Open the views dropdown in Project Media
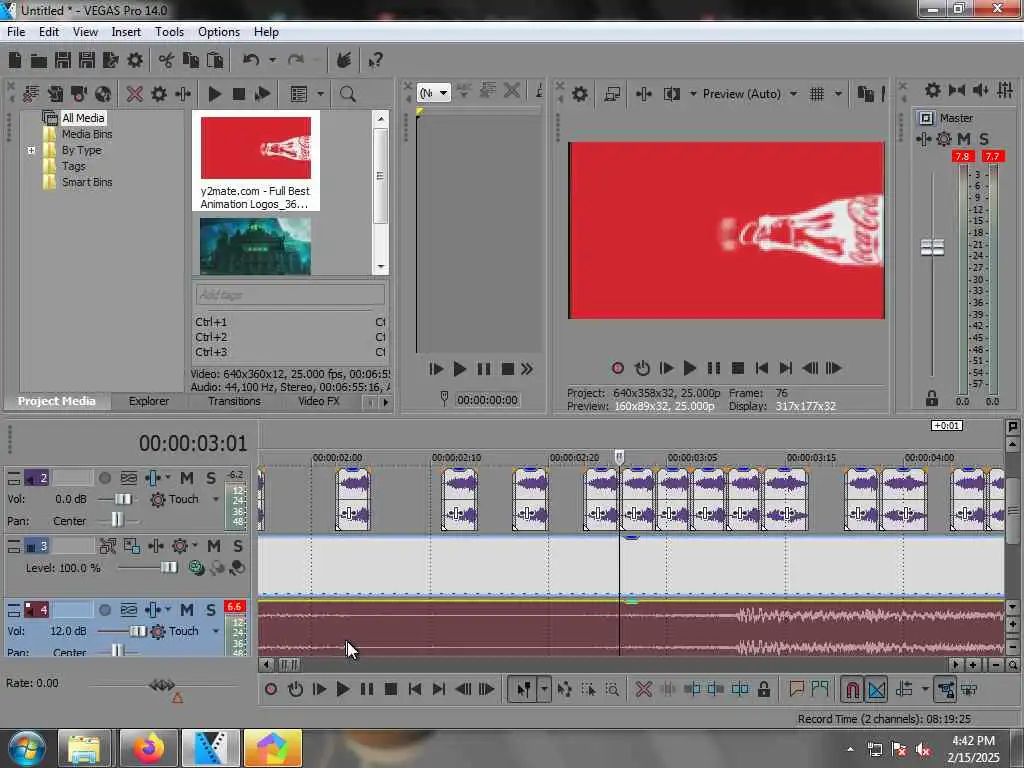 (x=320, y=94)
